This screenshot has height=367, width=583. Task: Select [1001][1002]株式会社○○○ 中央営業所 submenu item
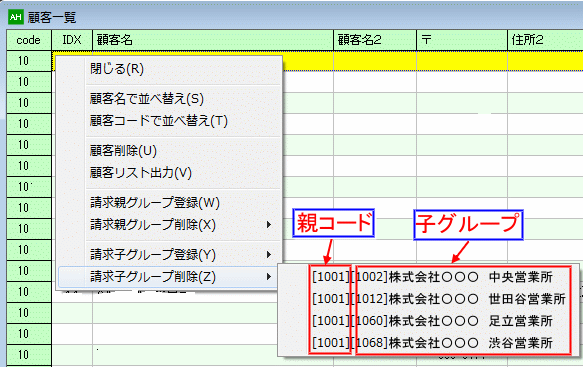pos(428,277)
